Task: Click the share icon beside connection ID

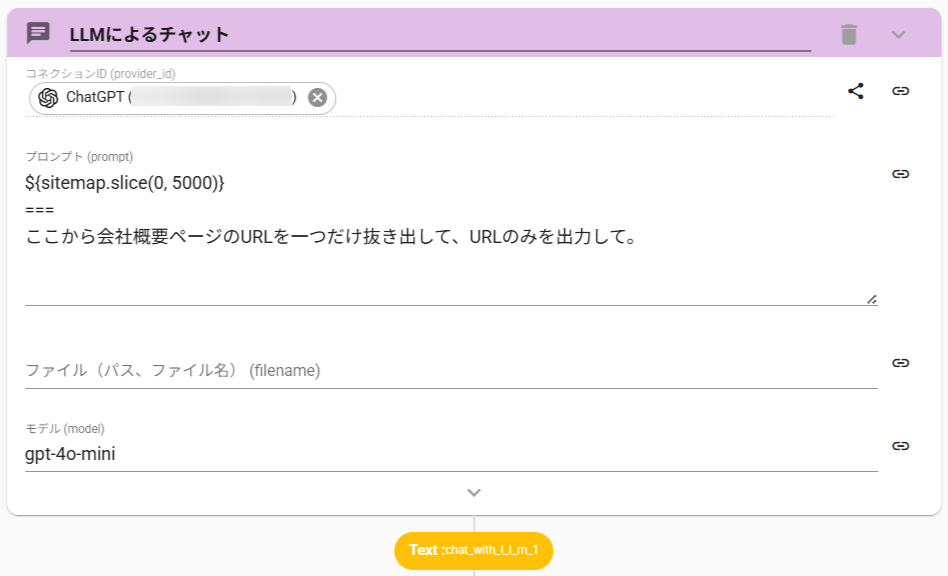Action: (x=856, y=91)
